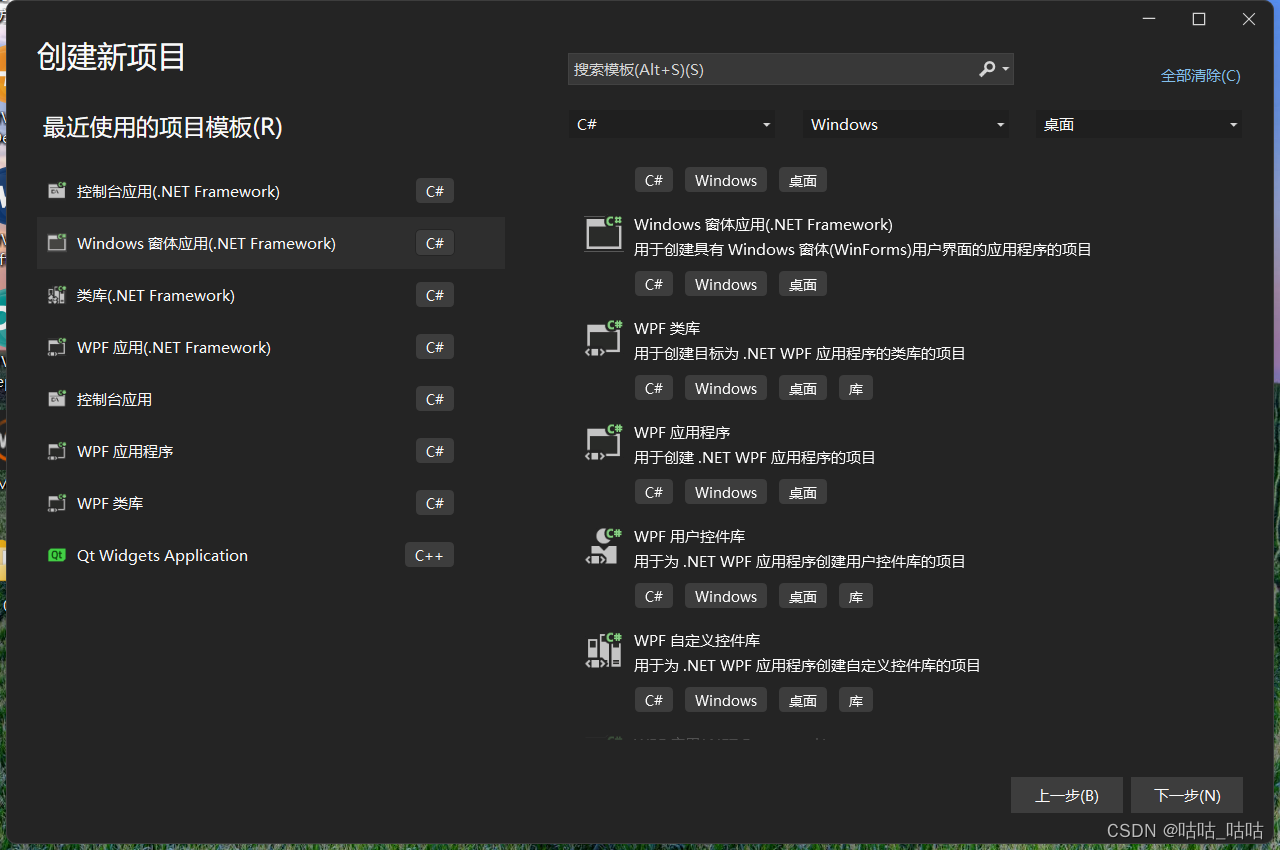The height and width of the screenshot is (850, 1280).
Task: Click the Windows tag under WPF 应用程序 result
Action: coord(726,492)
